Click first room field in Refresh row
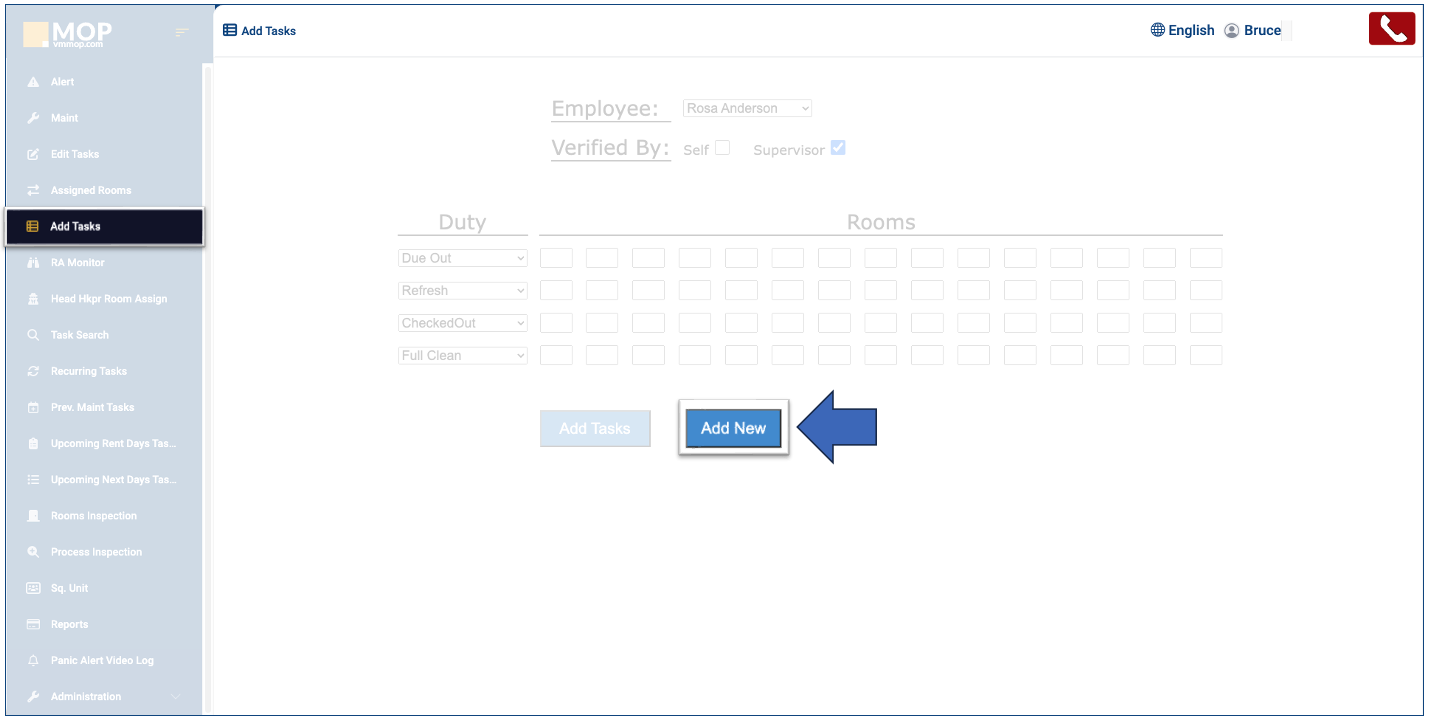The image size is (1430, 722). (x=556, y=290)
